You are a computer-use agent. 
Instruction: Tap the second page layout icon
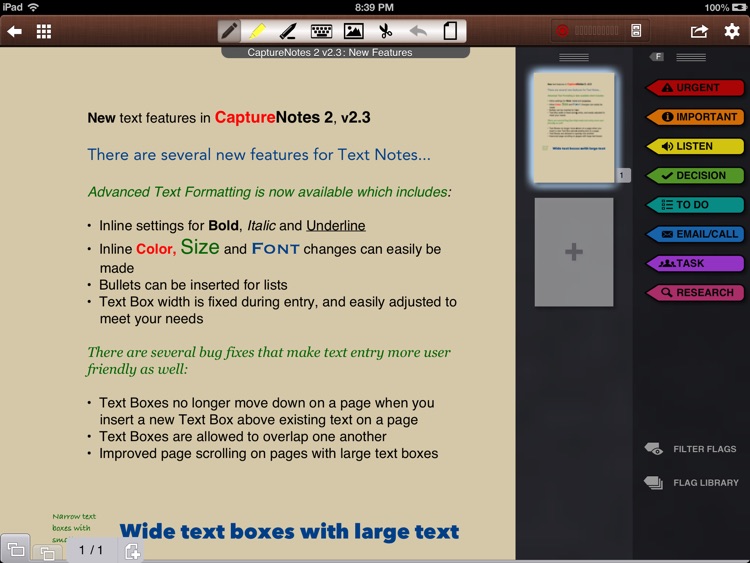point(47,553)
